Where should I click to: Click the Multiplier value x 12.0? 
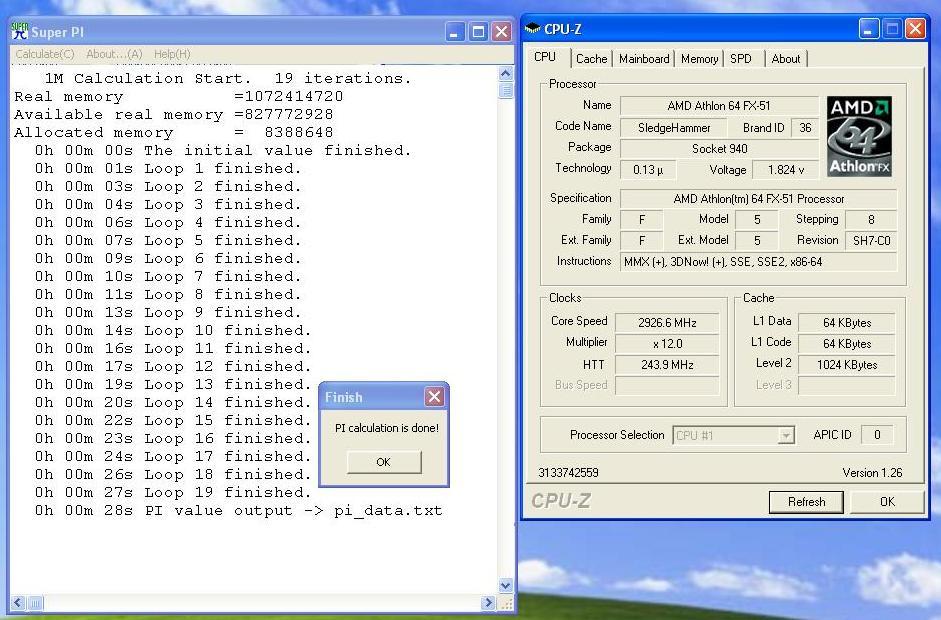667,344
